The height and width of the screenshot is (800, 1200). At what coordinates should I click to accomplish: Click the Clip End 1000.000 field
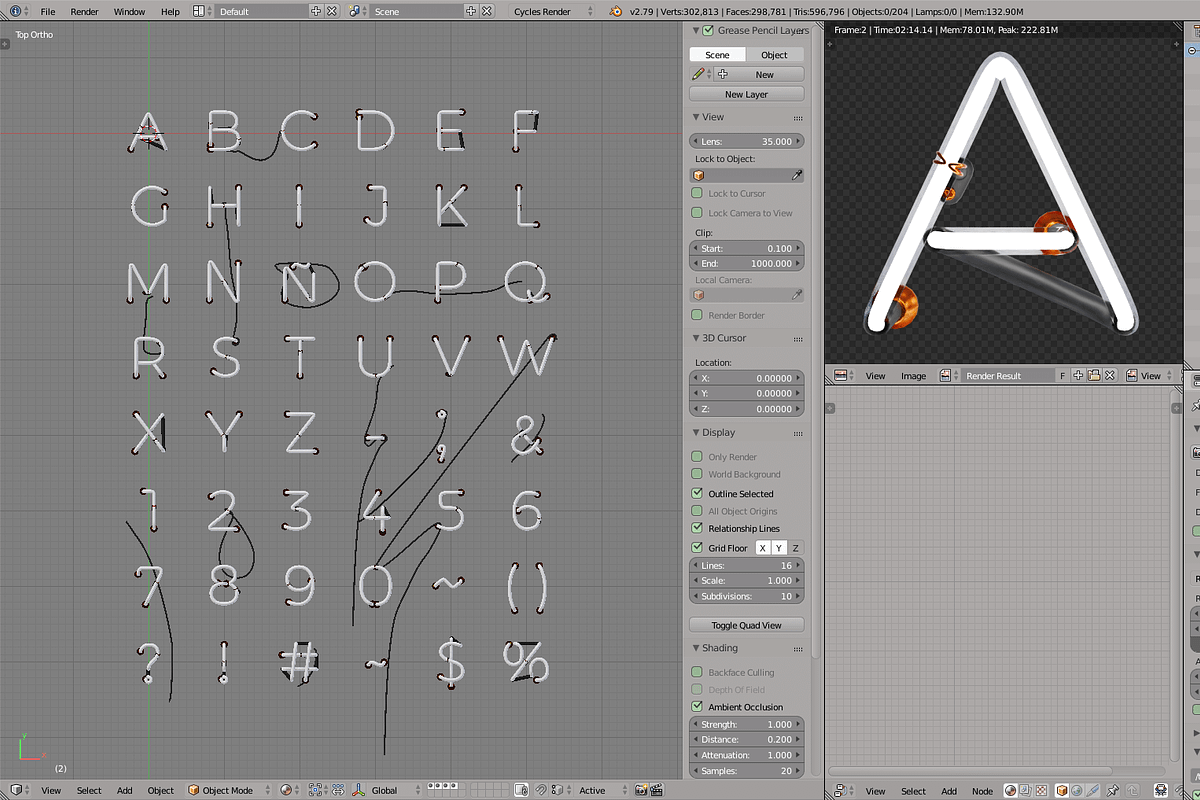747,263
